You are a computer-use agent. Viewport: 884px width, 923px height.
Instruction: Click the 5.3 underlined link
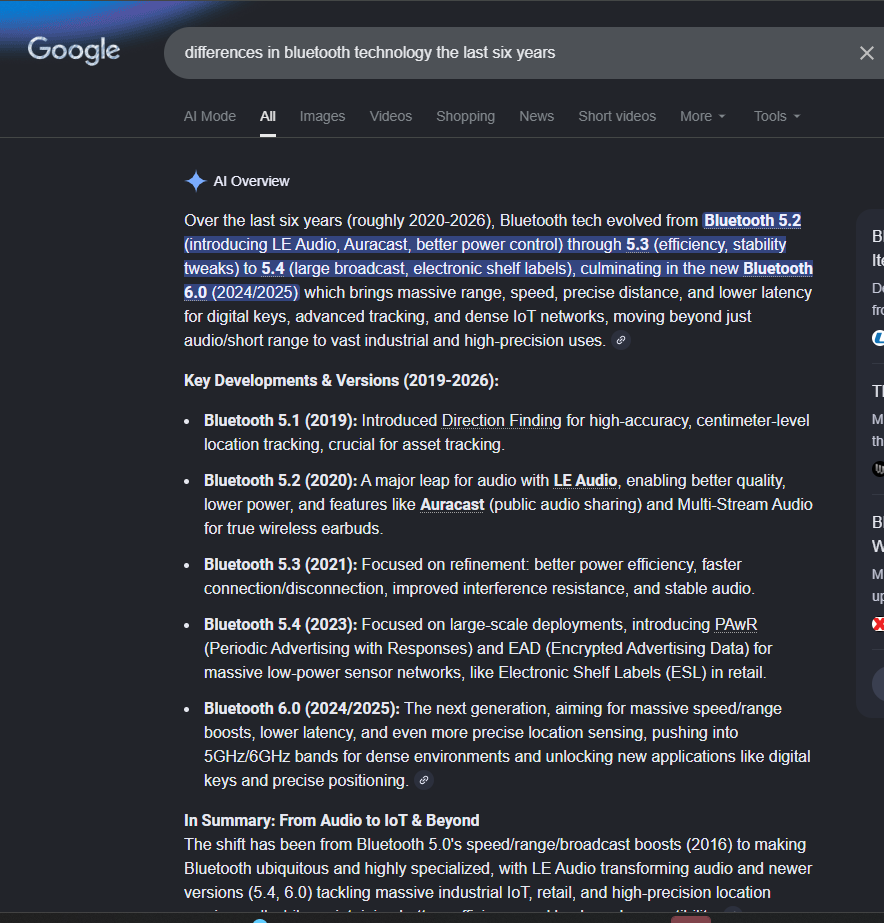[x=637, y=244]
